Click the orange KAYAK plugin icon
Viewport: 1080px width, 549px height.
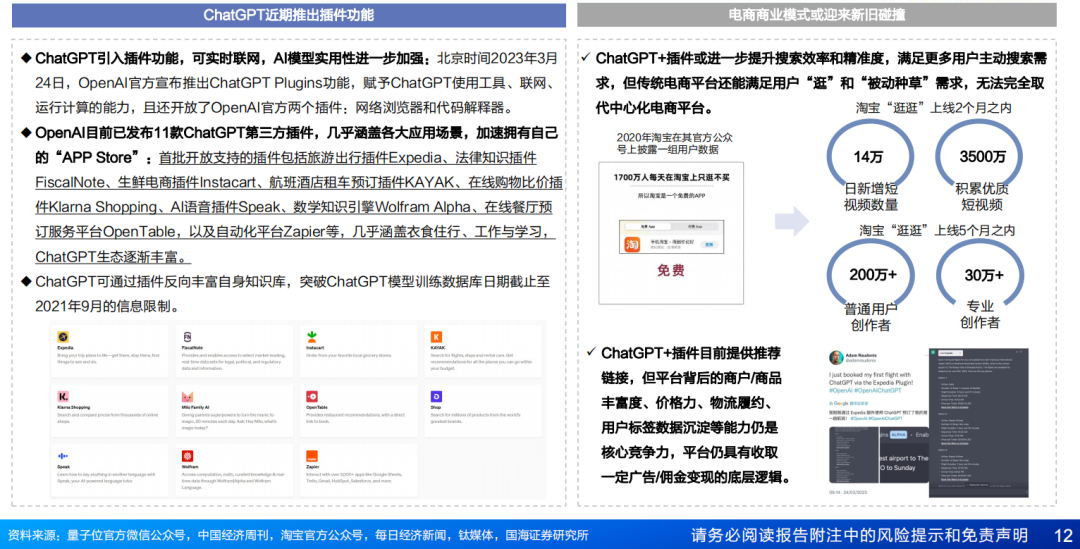[436, 337]
